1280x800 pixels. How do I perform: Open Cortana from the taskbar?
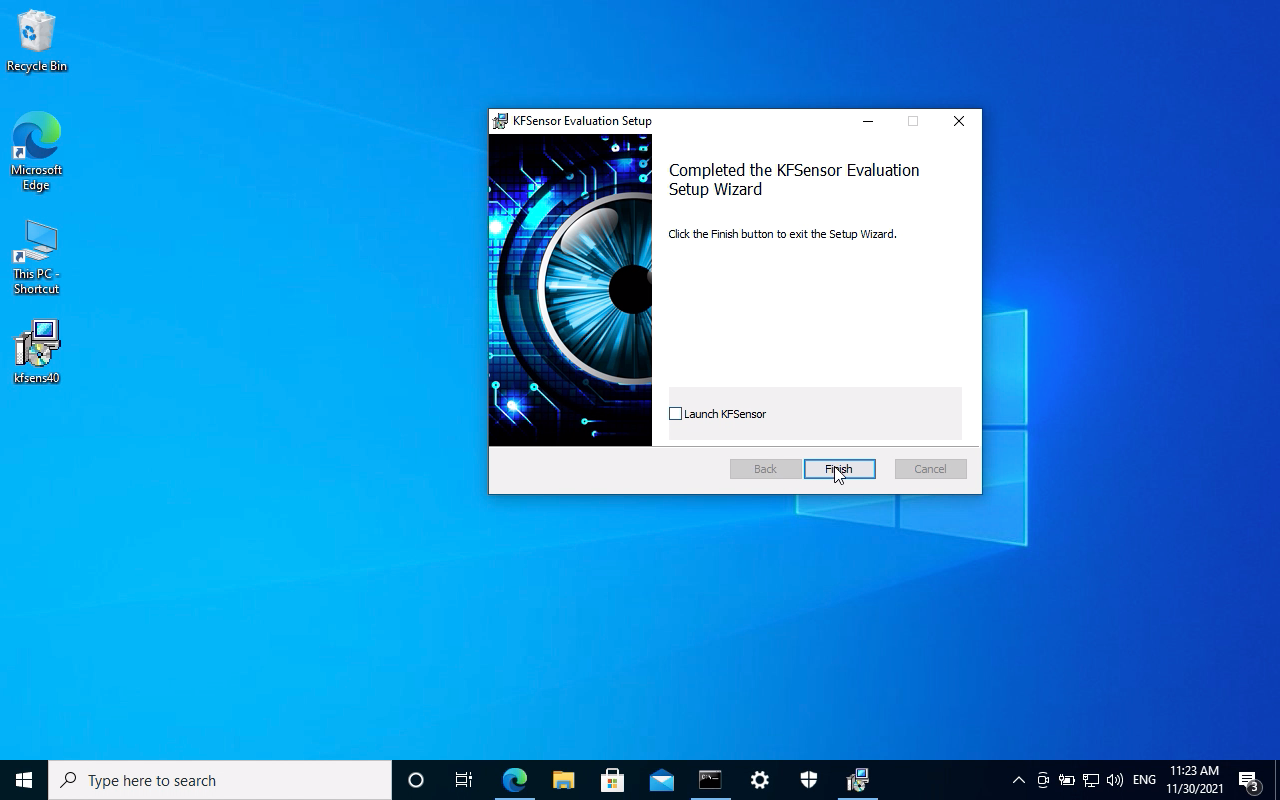pyautogui.click(x=416, y=780)
